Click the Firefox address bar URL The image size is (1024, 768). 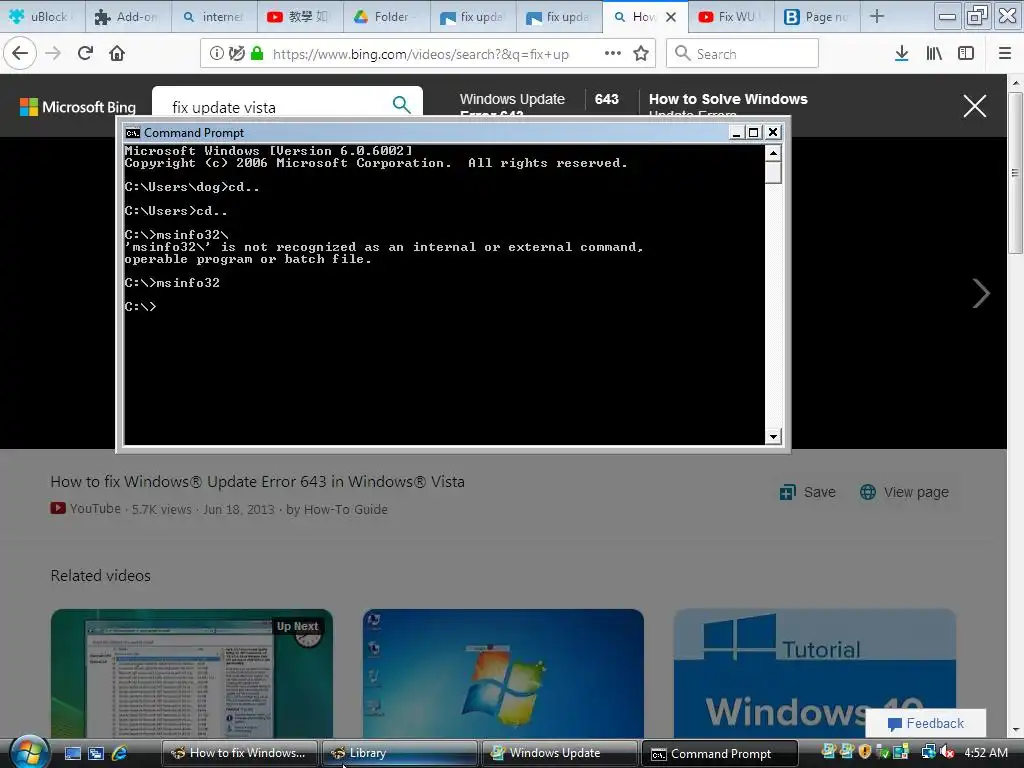point(421,54)
